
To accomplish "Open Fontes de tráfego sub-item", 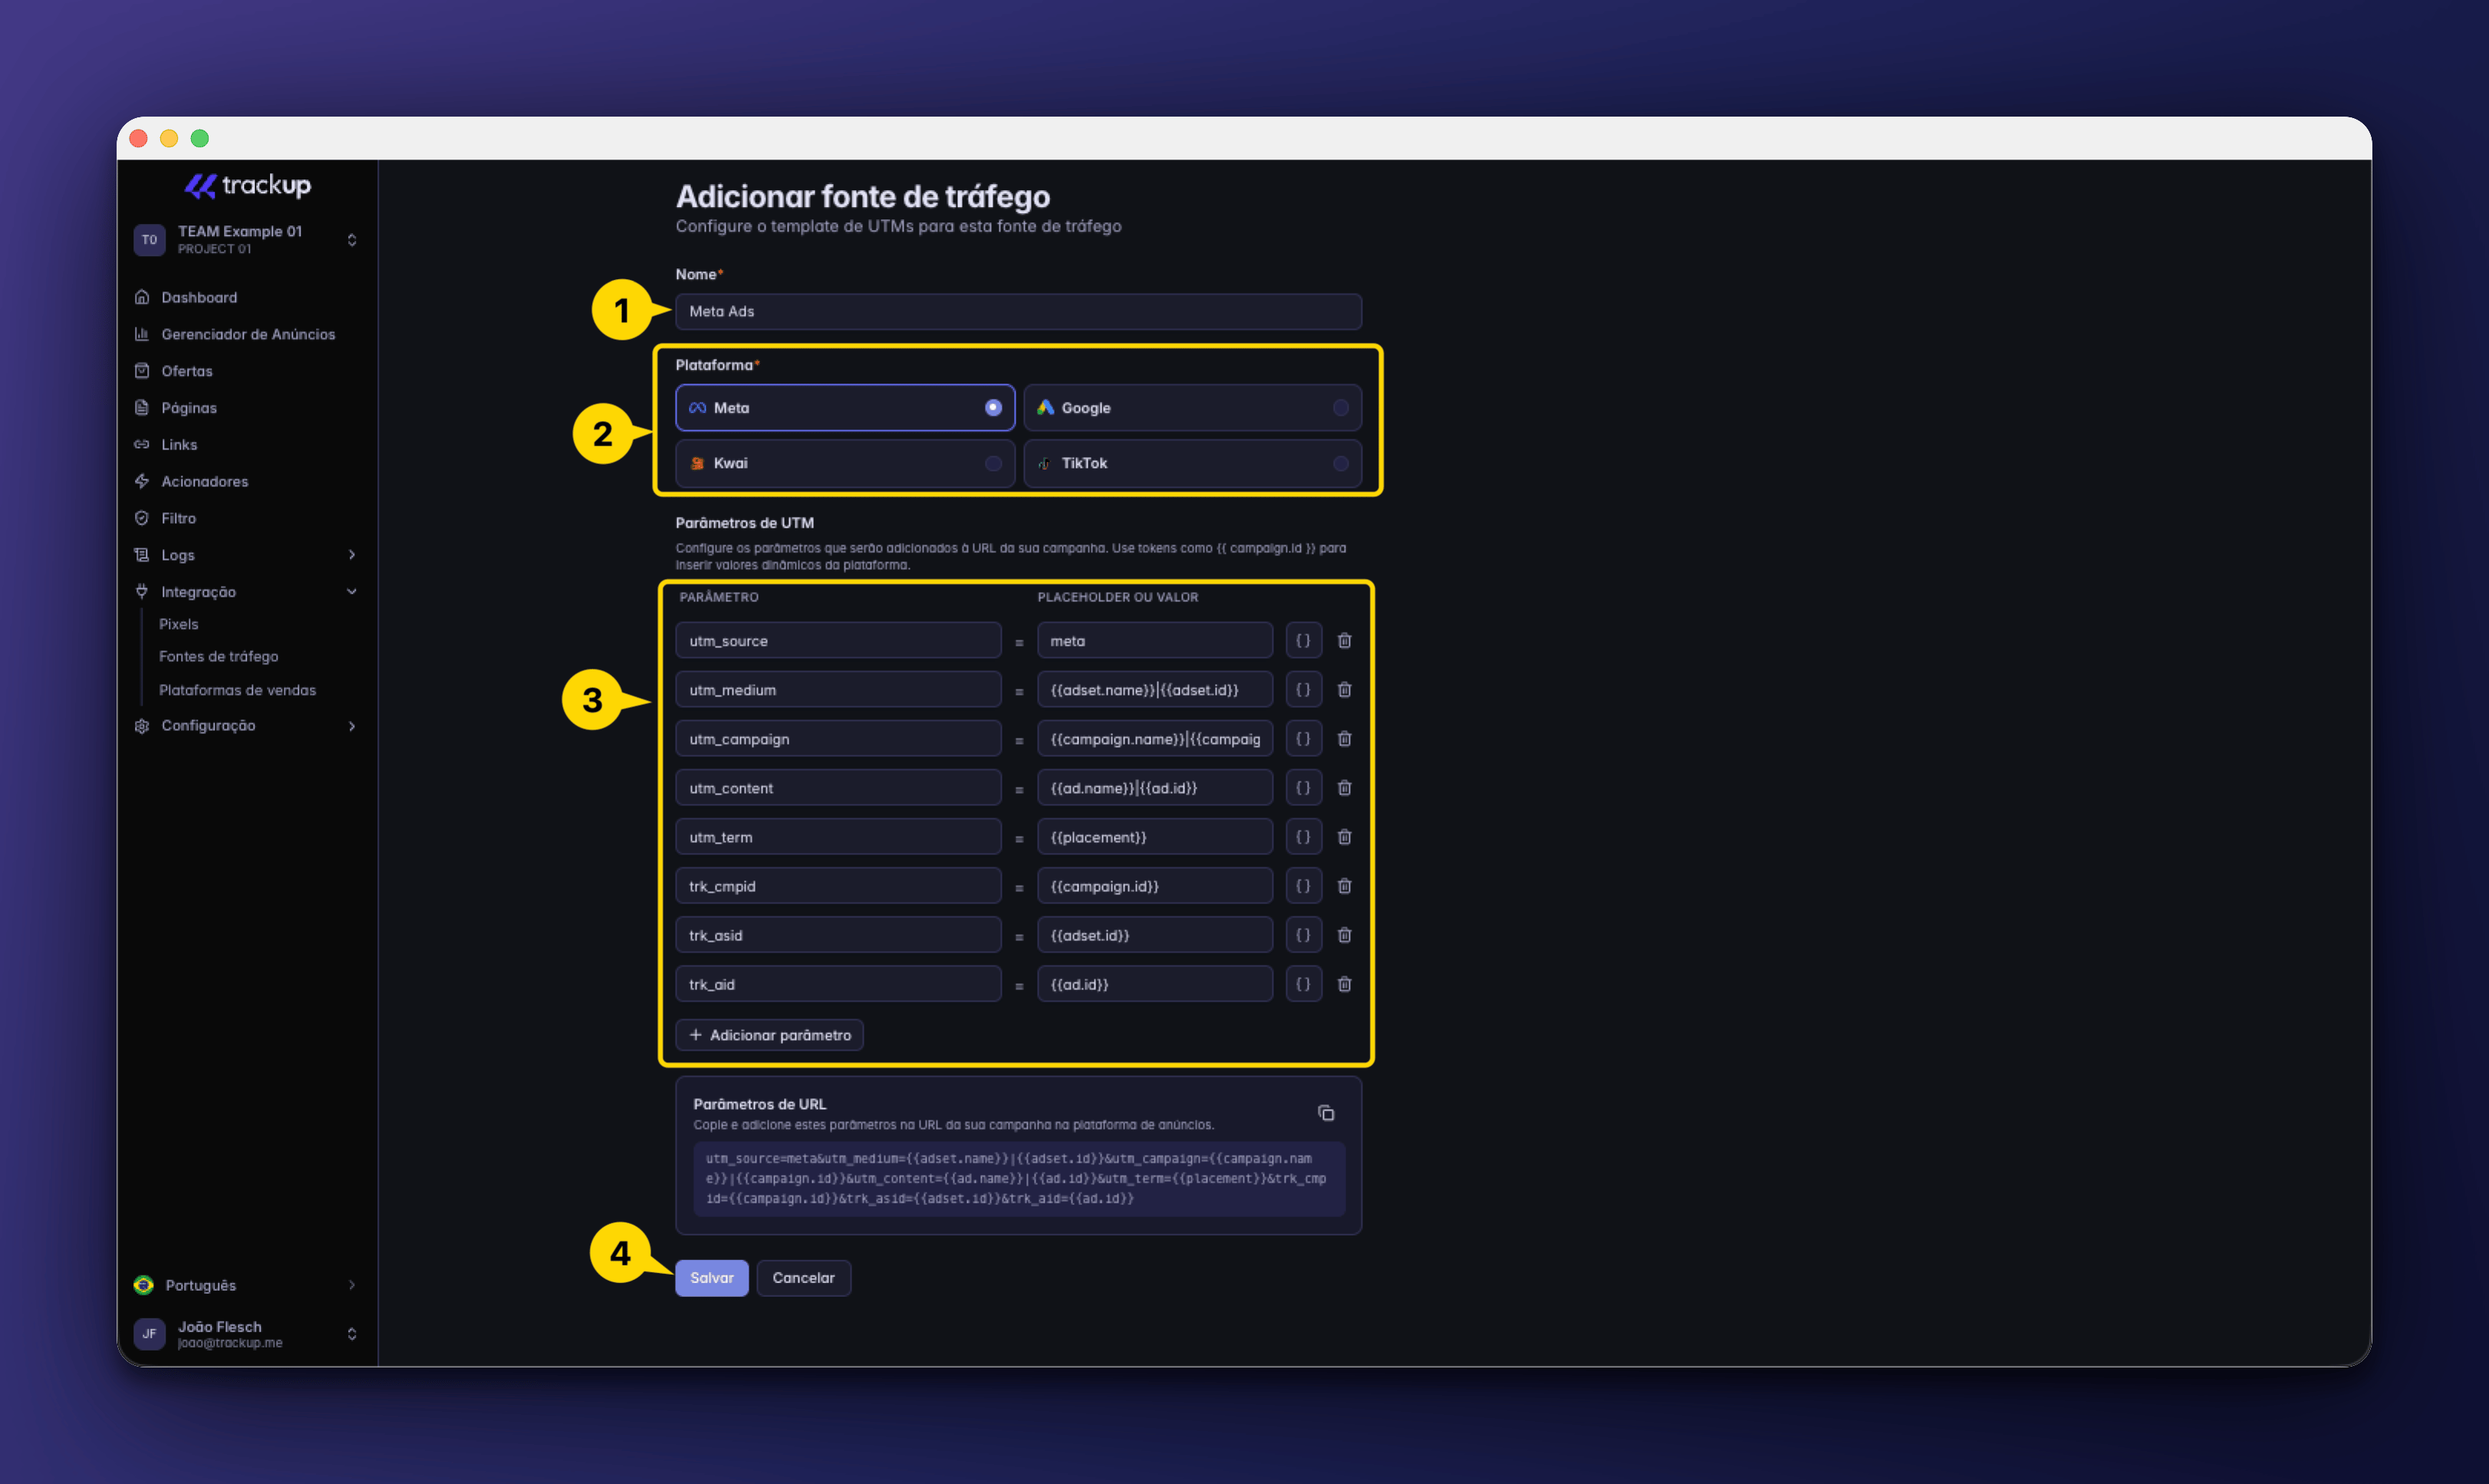I will coord(219,657).
